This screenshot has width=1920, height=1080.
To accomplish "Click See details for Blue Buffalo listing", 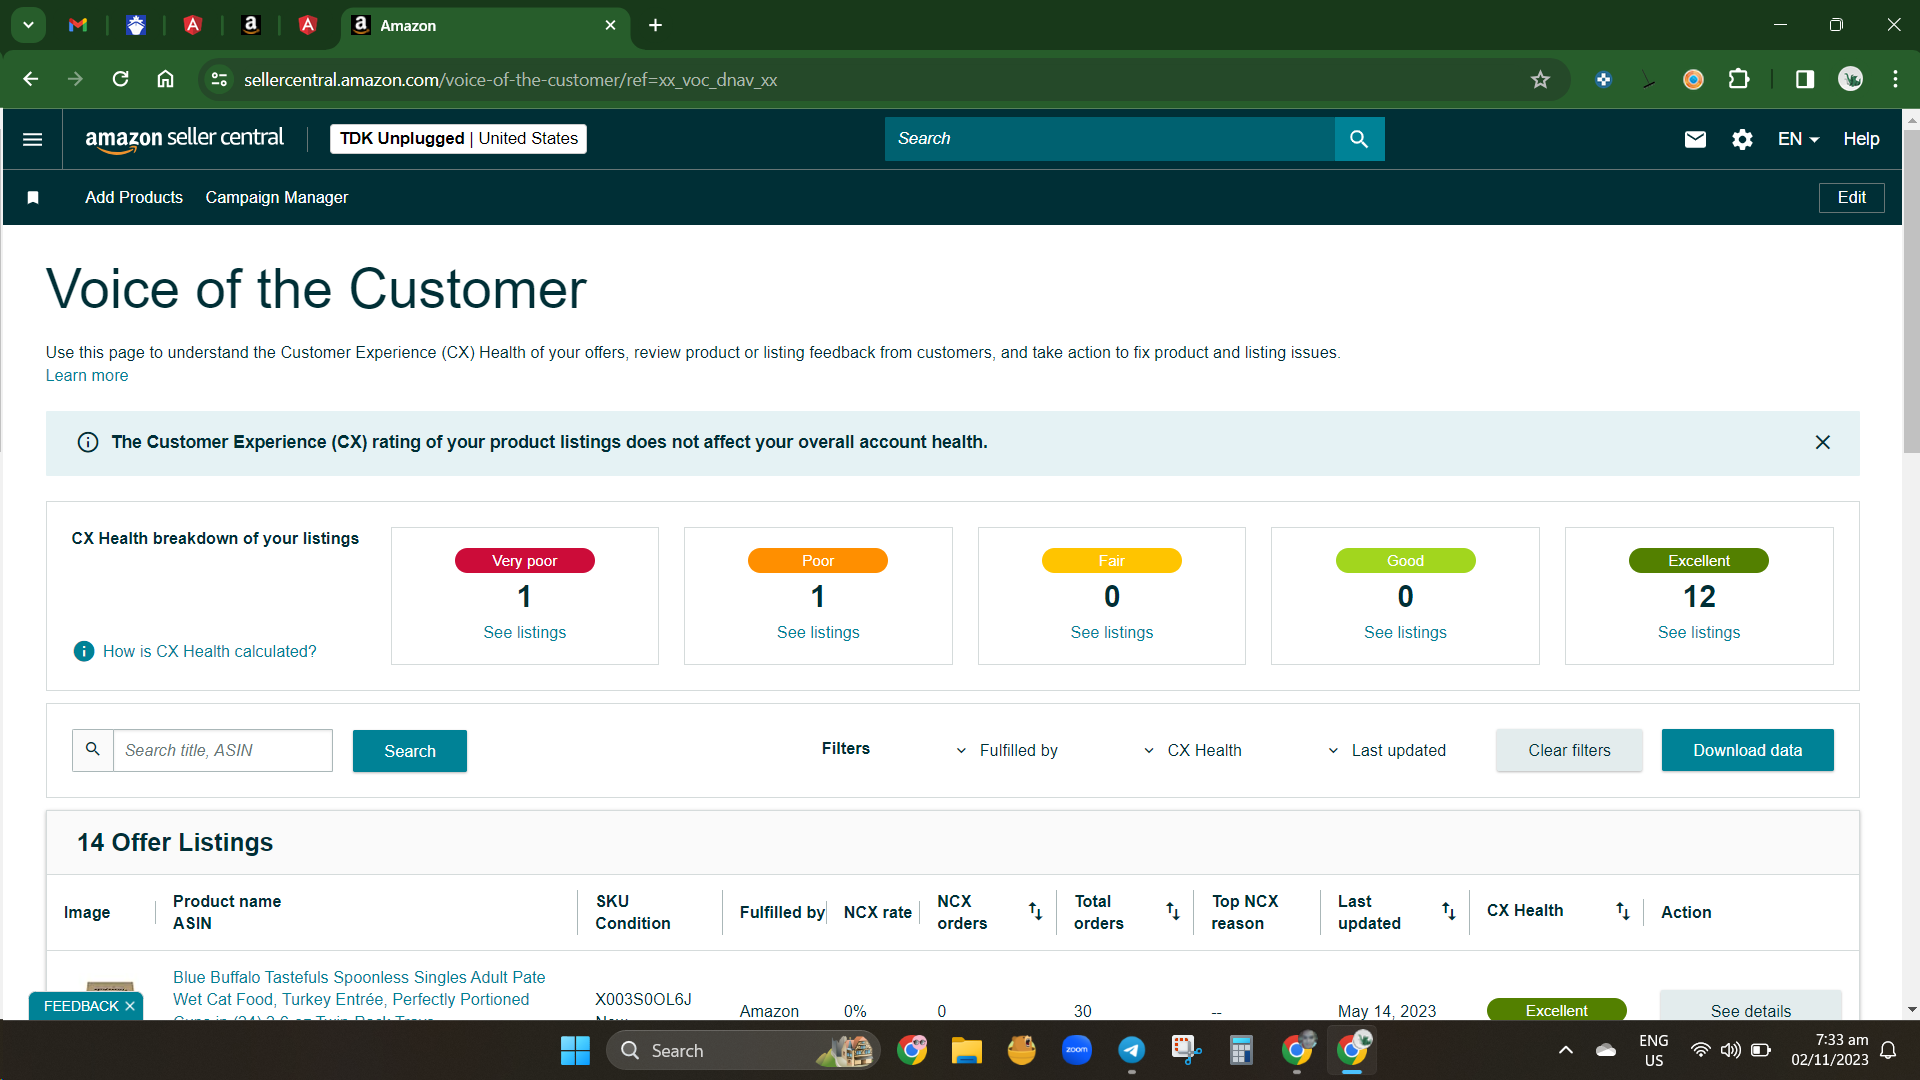I will [x=1750, y=1006].
